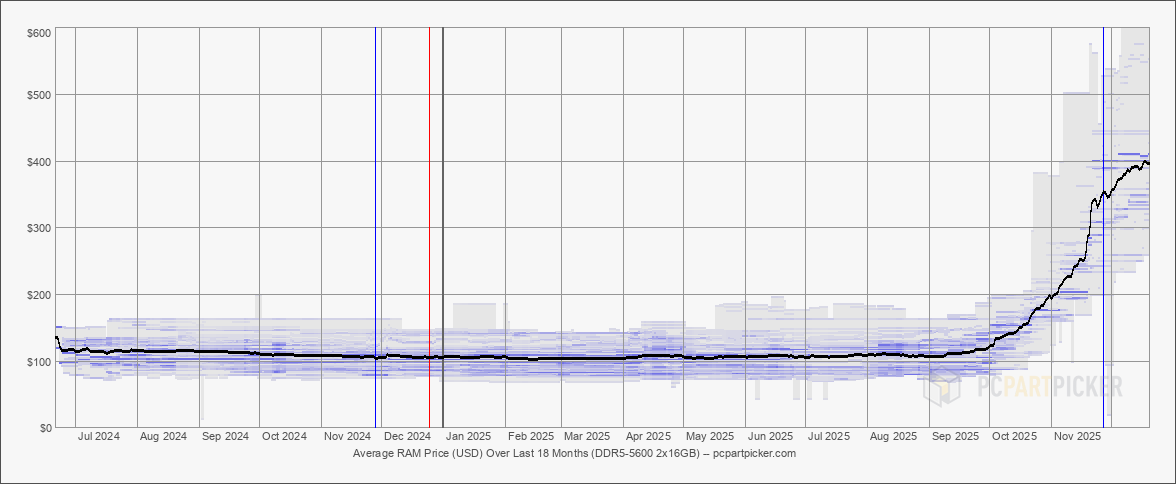The height and width of the screenshot is (484, 1176).
Task: Click the $100 price axis label
Action: tap(38, 362)
